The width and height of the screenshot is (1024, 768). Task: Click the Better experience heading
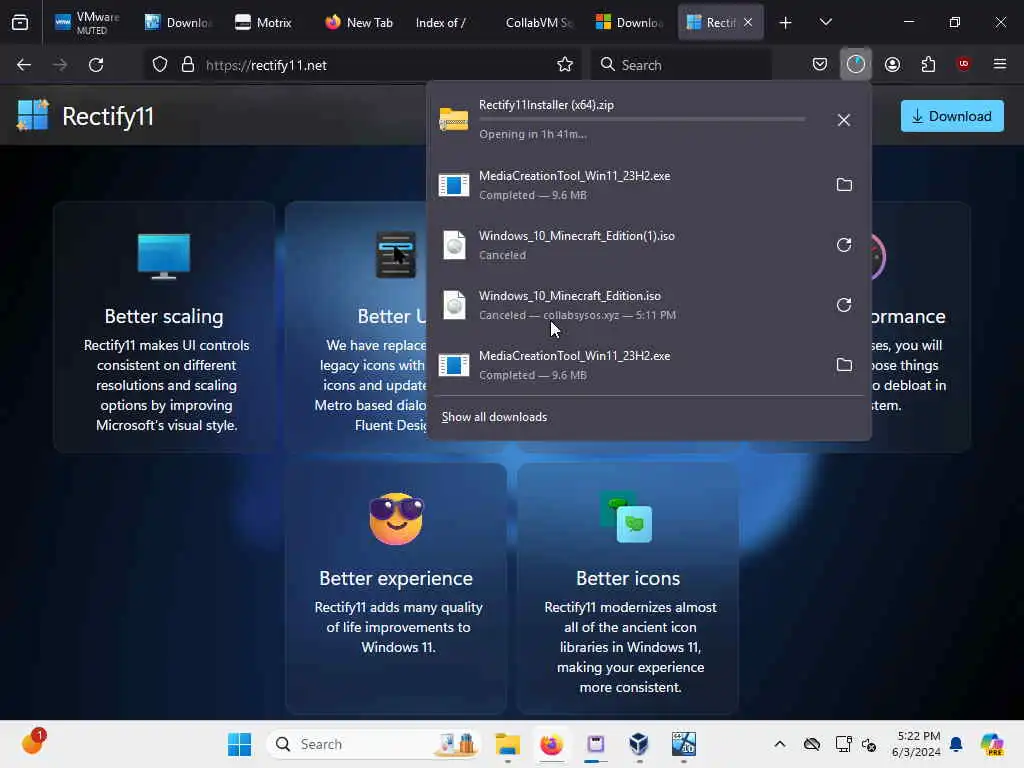[396, 578]
